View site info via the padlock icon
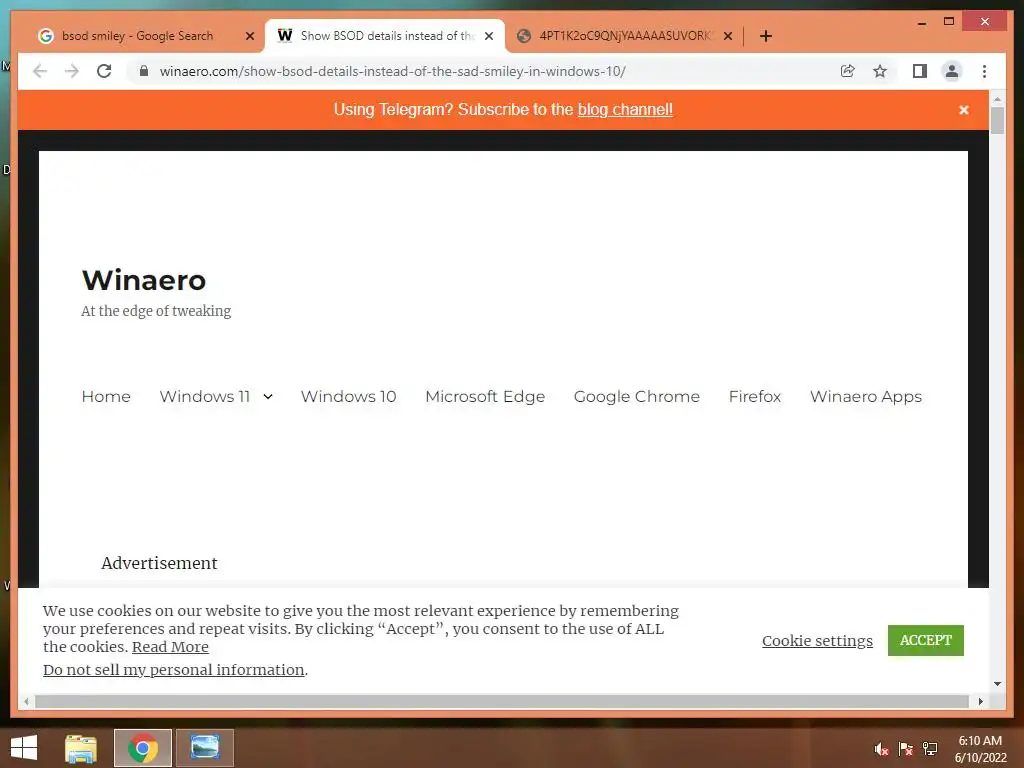The image size is (1024, 768). tap(144, 71)
